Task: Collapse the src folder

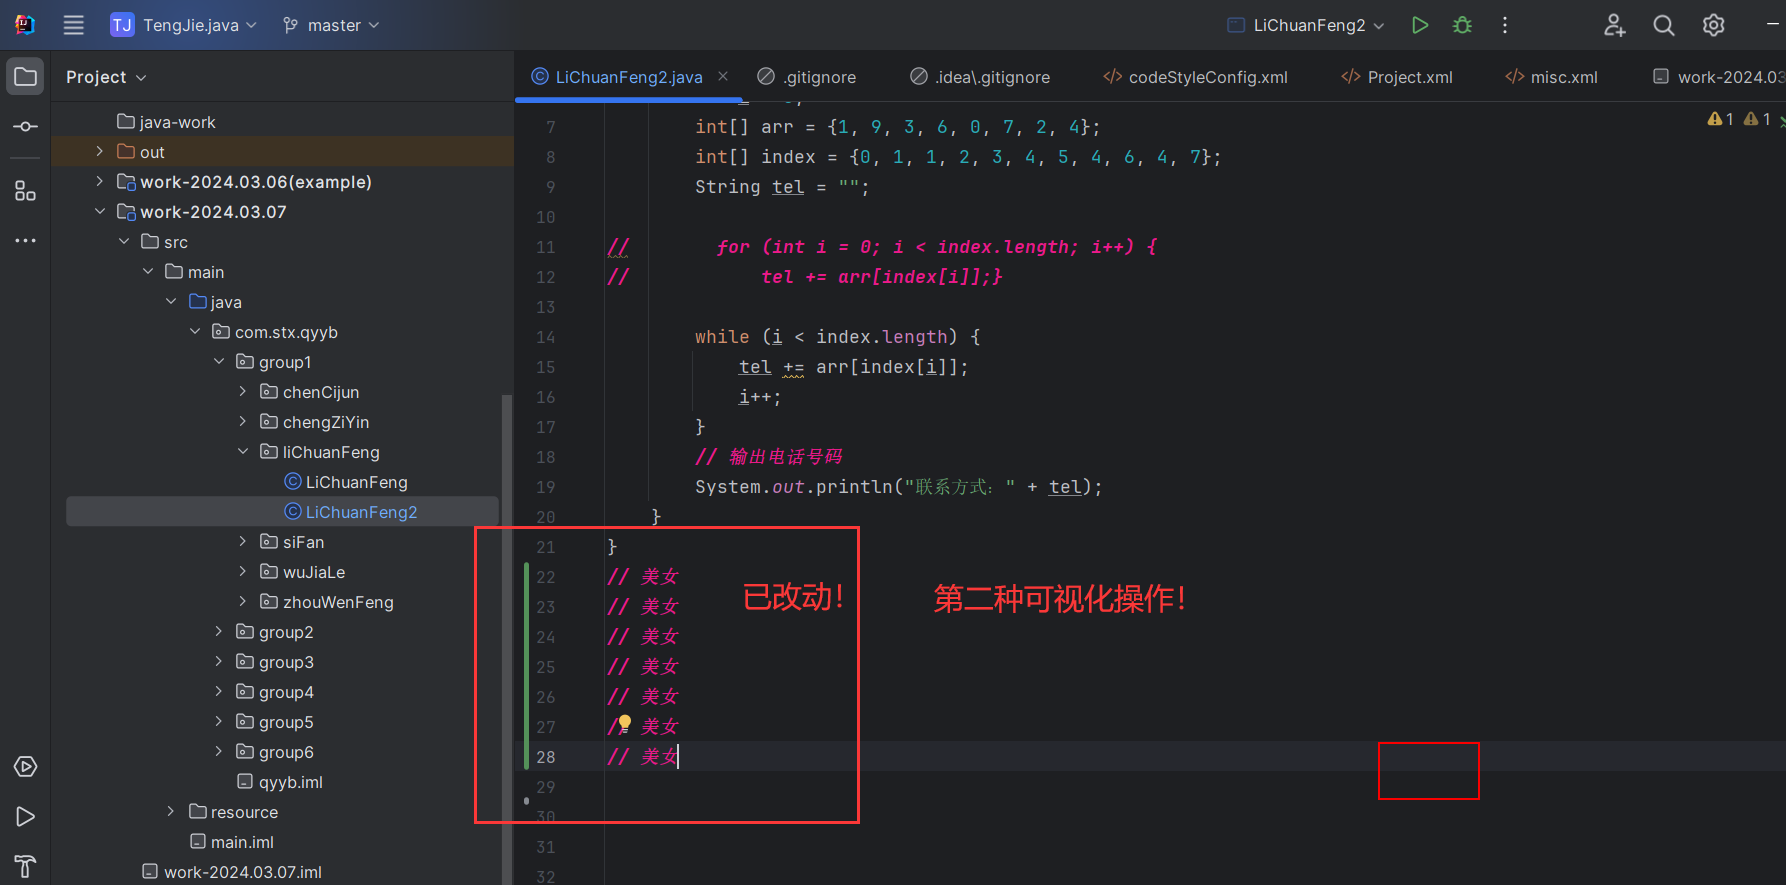Action: coord(123,241)
